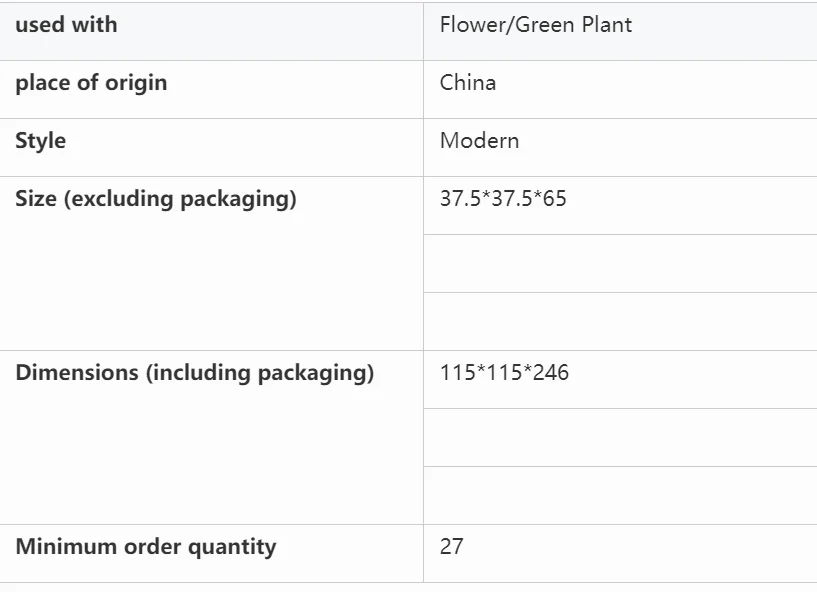The width and height of the screenshot is (817, 592).
Task: Select the "Flower/Green Plant" value cell
Action: click(535, 25)
